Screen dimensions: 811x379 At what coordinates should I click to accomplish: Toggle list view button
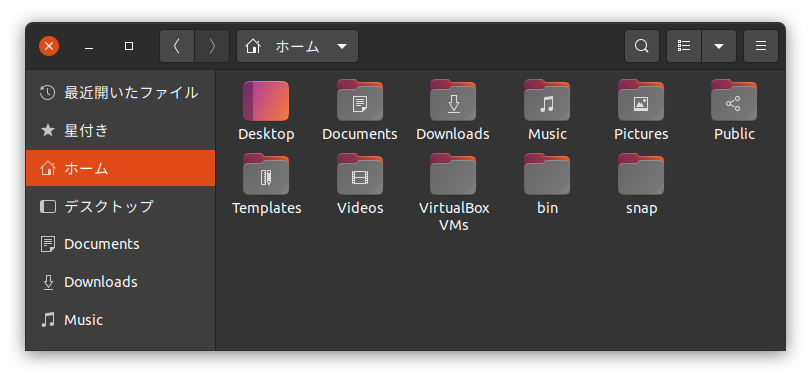point(684,47)
